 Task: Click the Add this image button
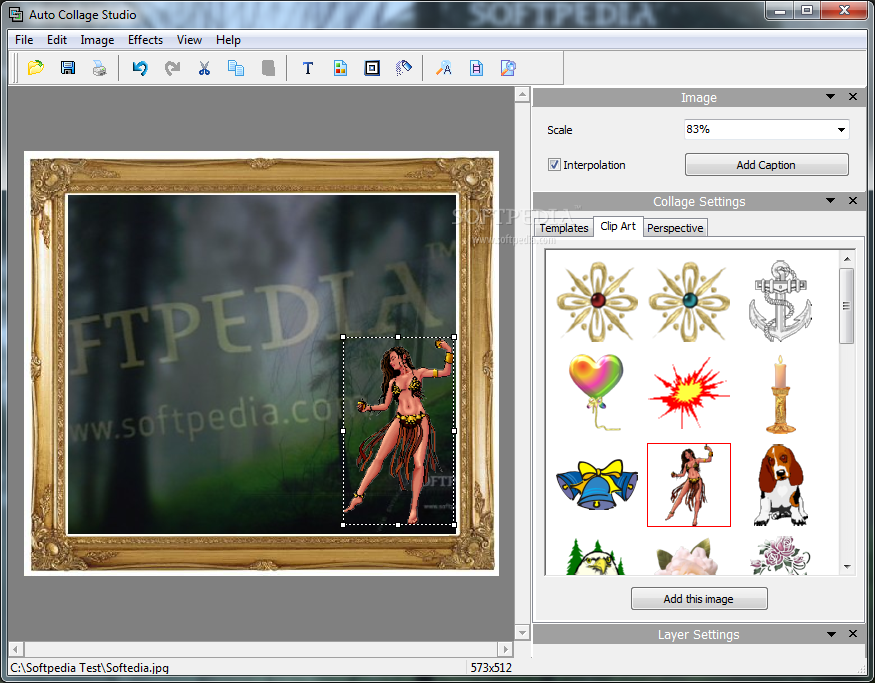699,599
